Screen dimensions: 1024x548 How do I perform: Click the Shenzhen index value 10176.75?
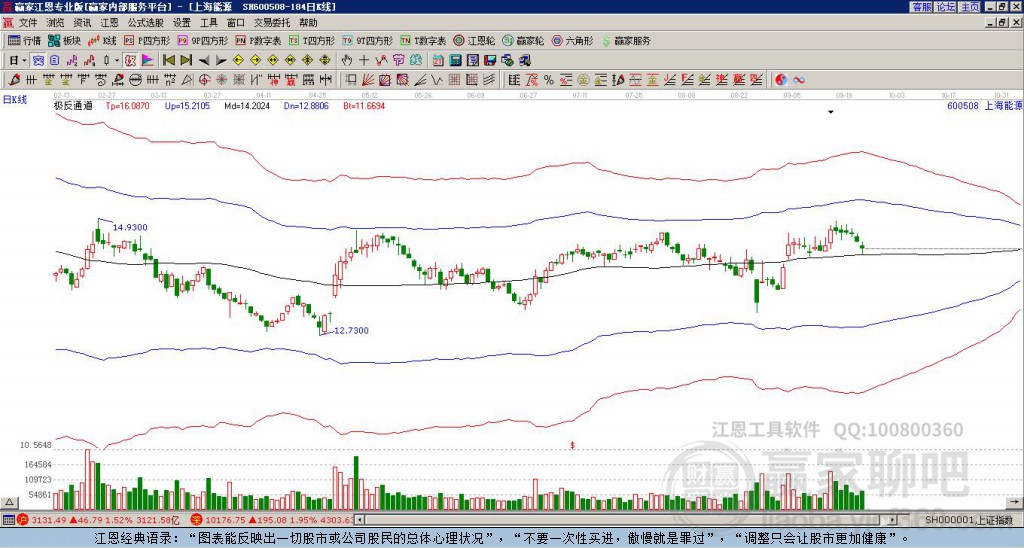click(225, 520)
